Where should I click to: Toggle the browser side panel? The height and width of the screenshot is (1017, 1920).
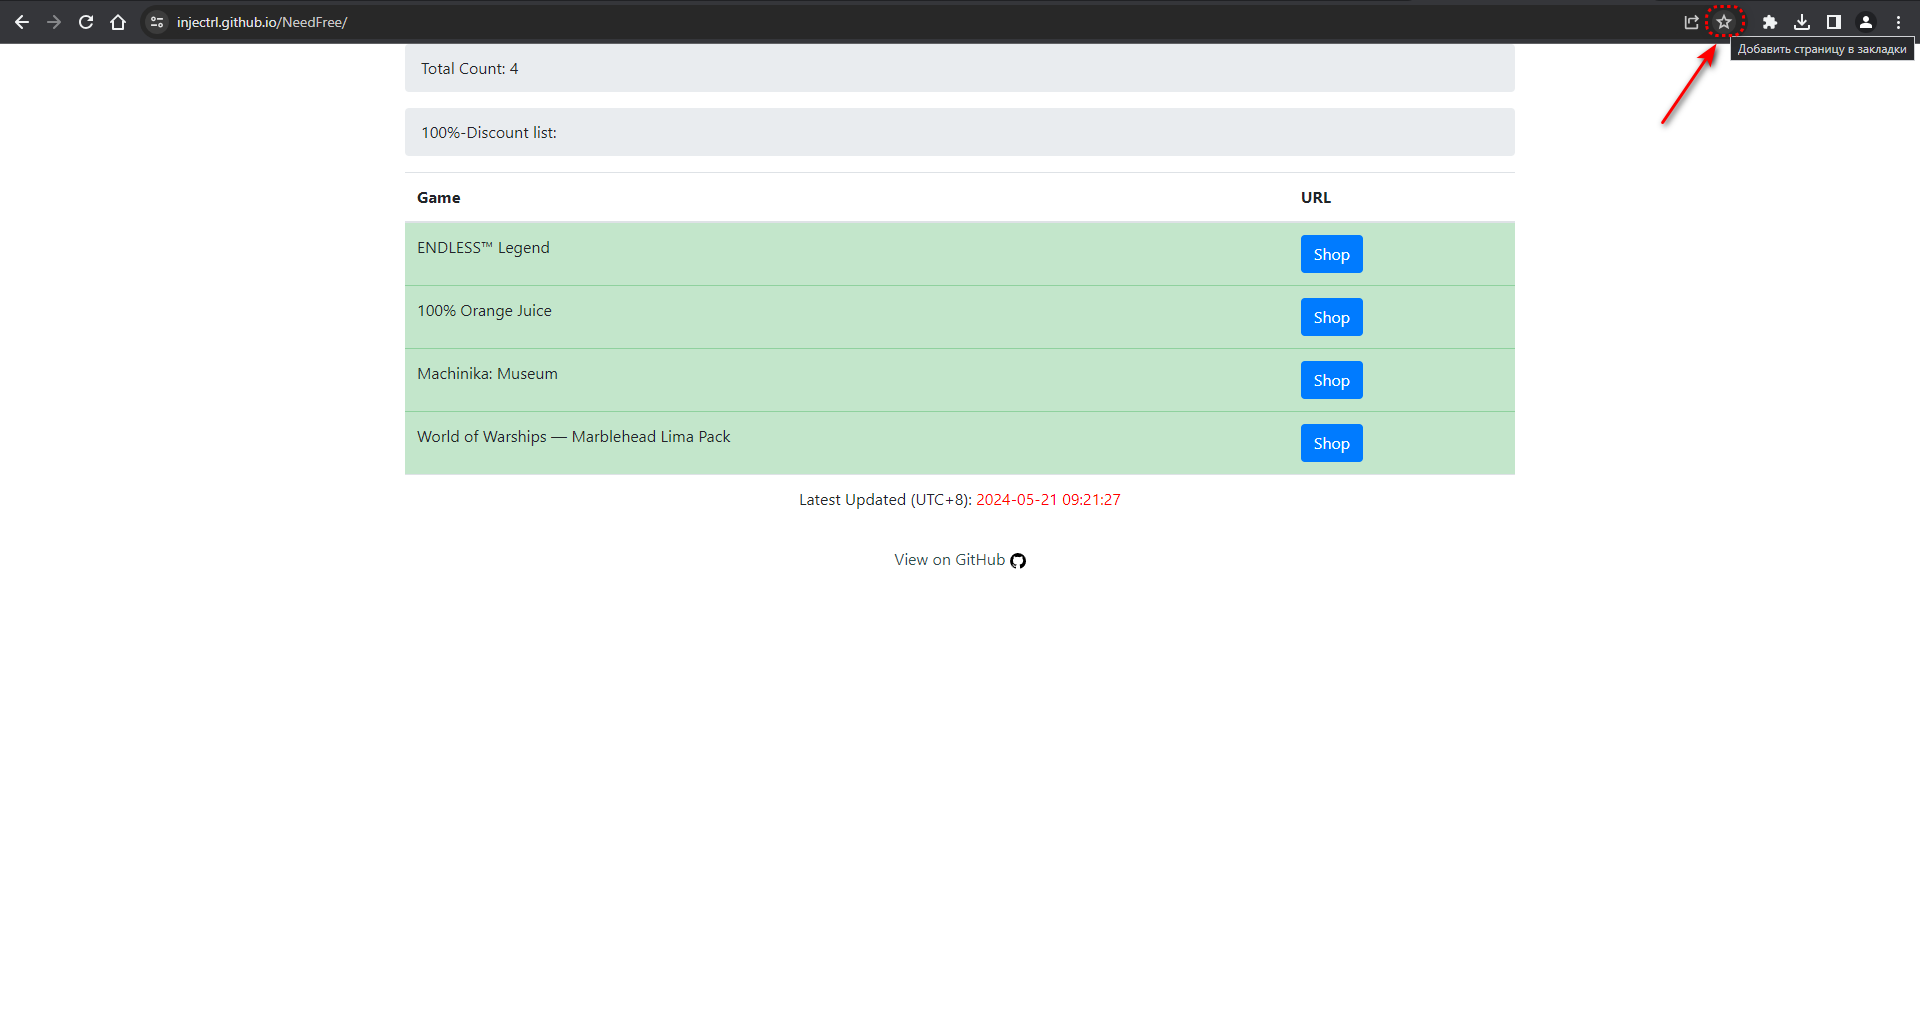click(1834, 22)
